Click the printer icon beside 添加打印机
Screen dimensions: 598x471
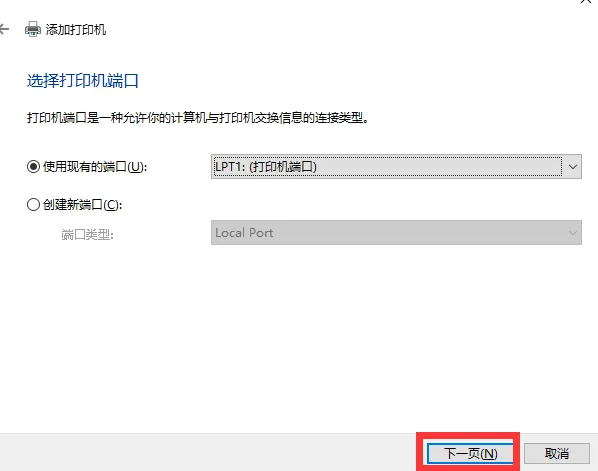point(33,29)
